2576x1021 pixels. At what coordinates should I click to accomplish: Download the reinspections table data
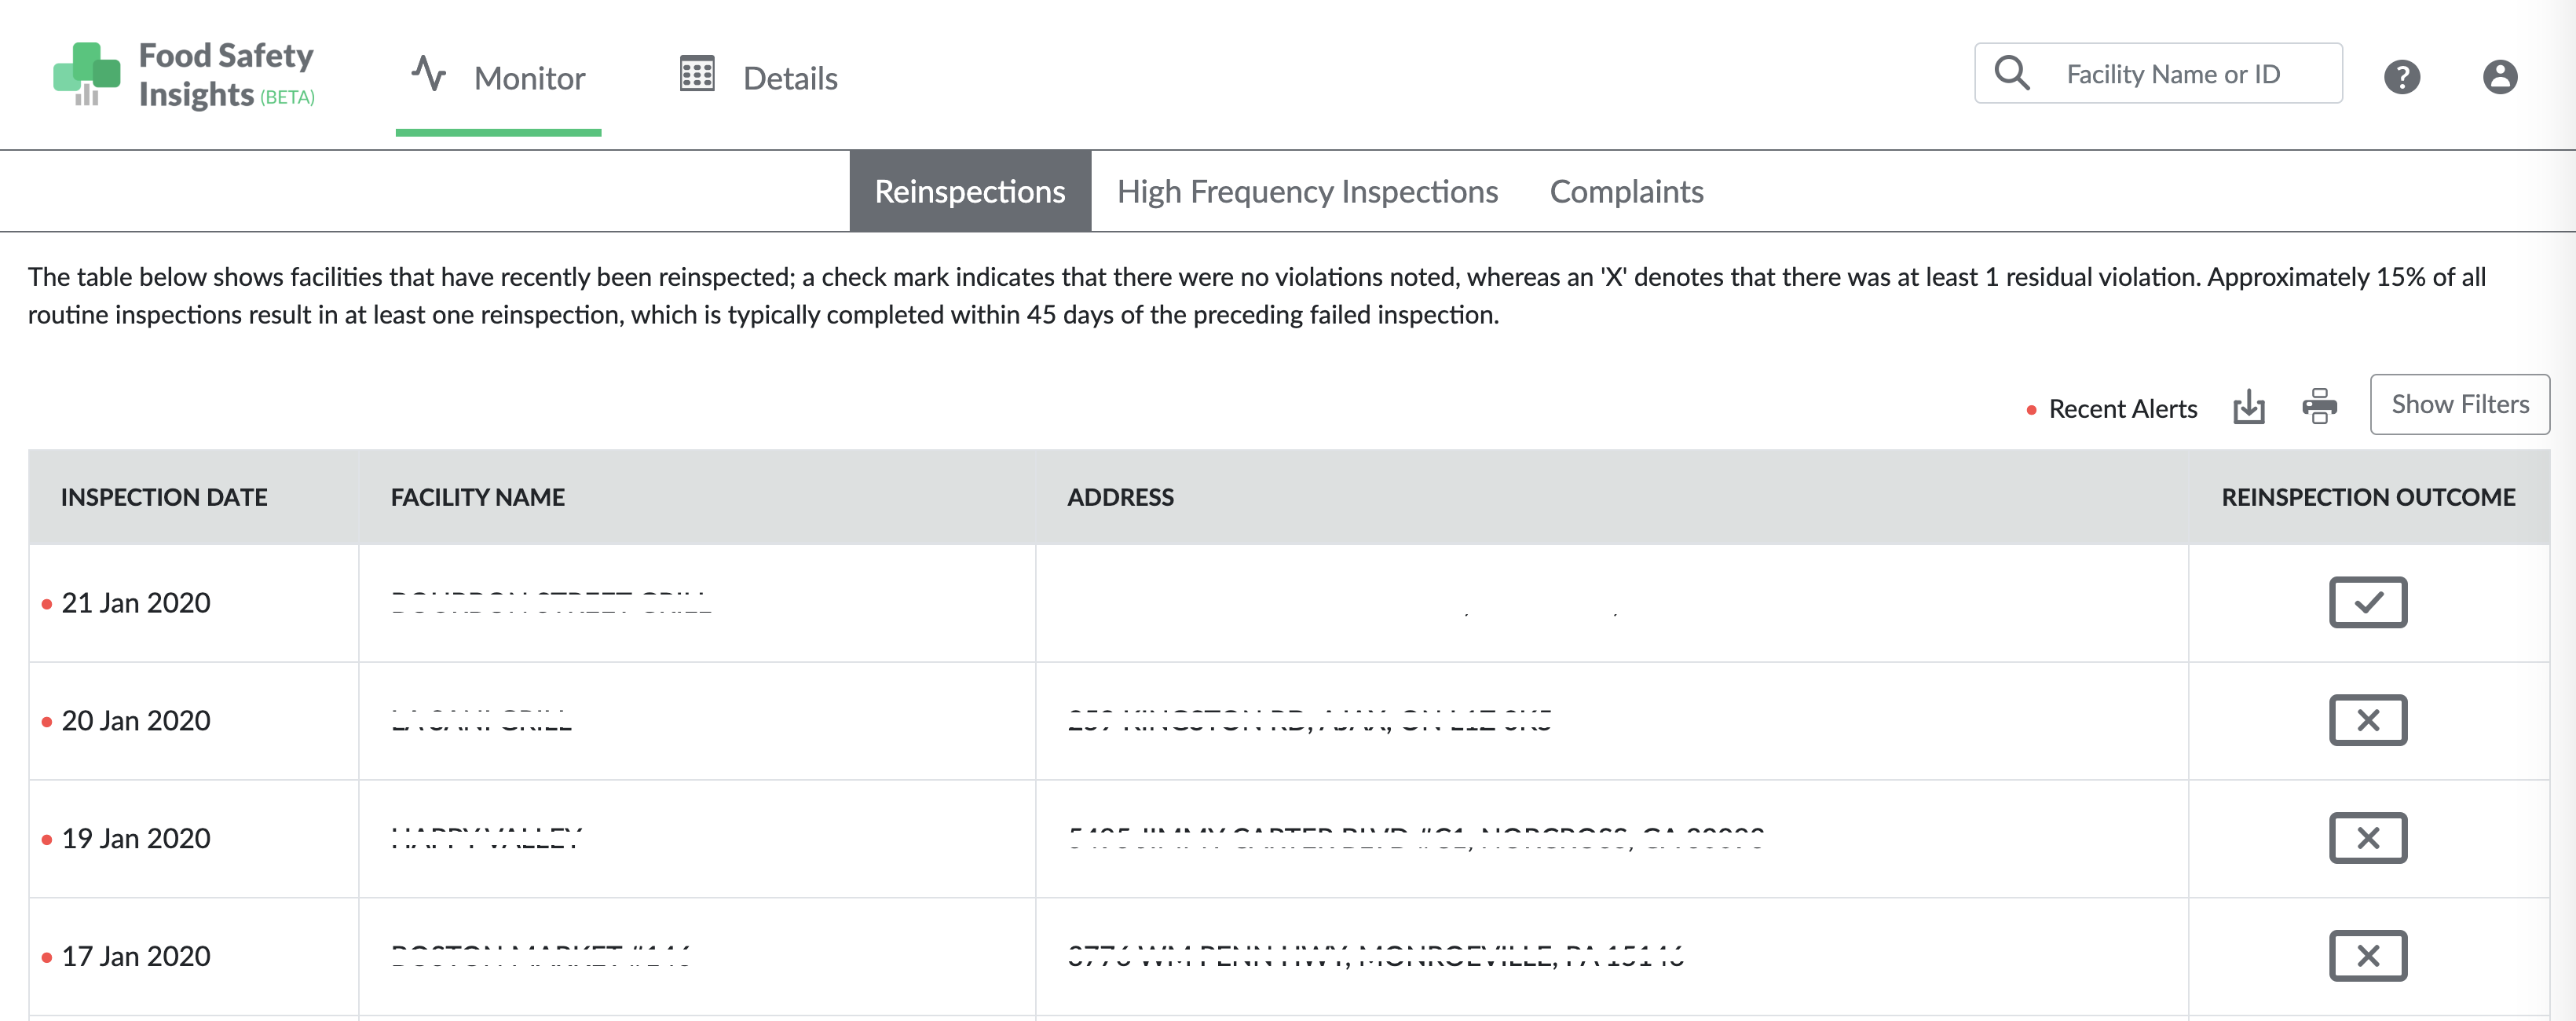tap(2249, 406)
